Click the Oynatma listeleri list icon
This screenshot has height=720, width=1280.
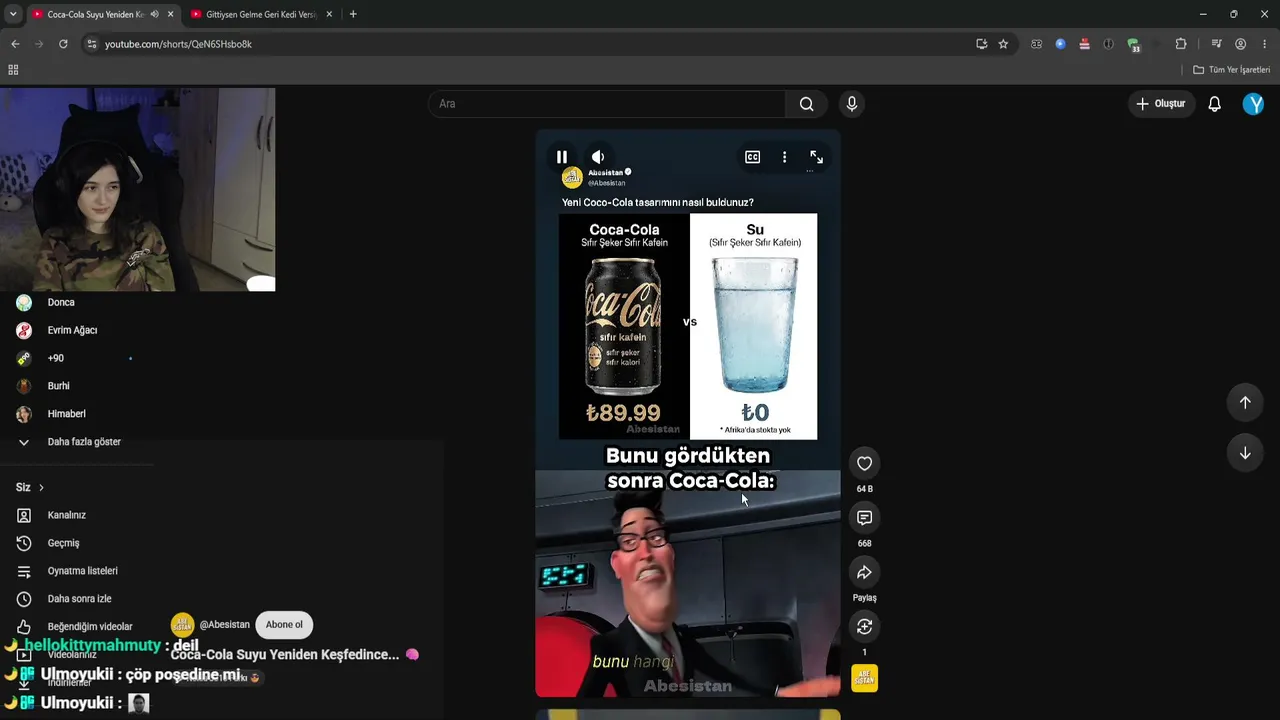[24, 571]
